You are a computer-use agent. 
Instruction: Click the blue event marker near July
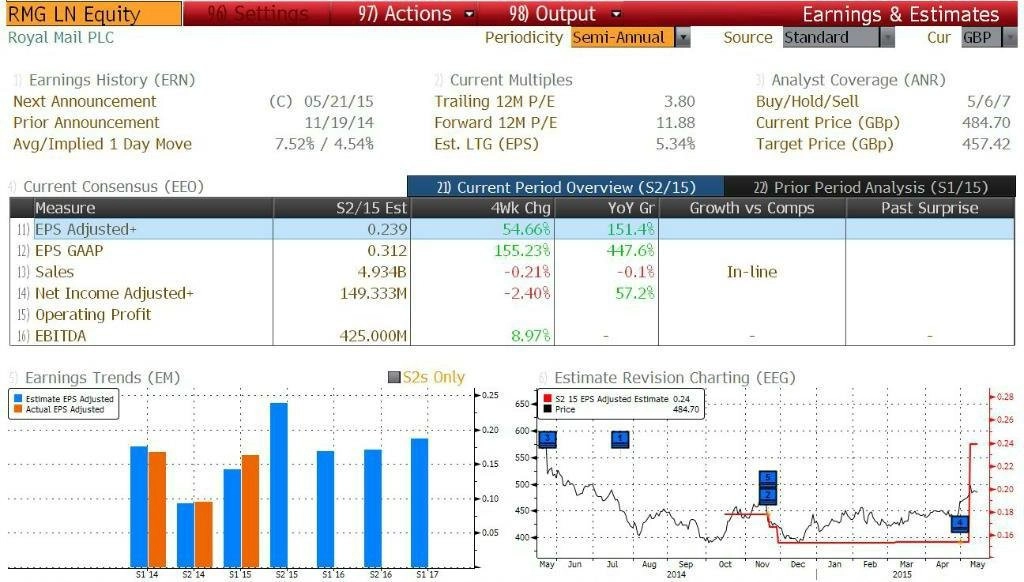(x=620, y=439)
